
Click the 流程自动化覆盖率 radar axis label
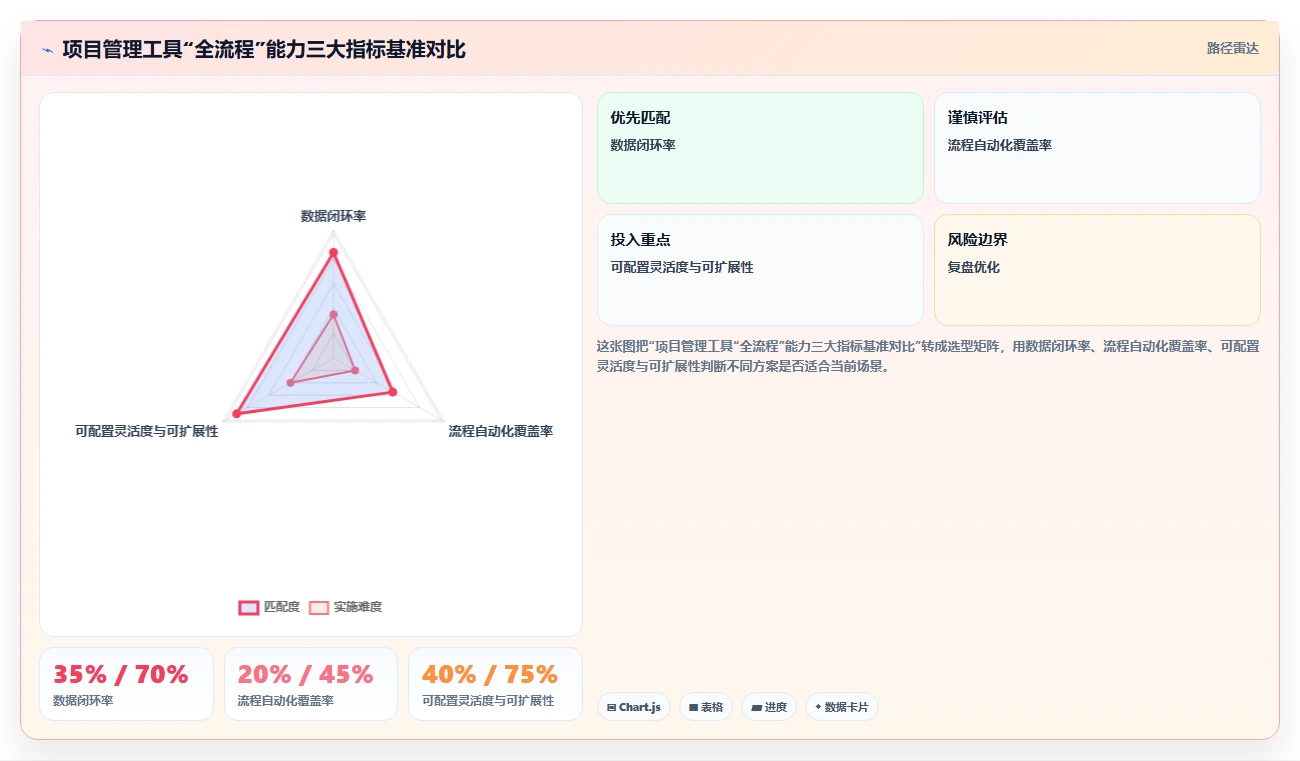(500, 431)
